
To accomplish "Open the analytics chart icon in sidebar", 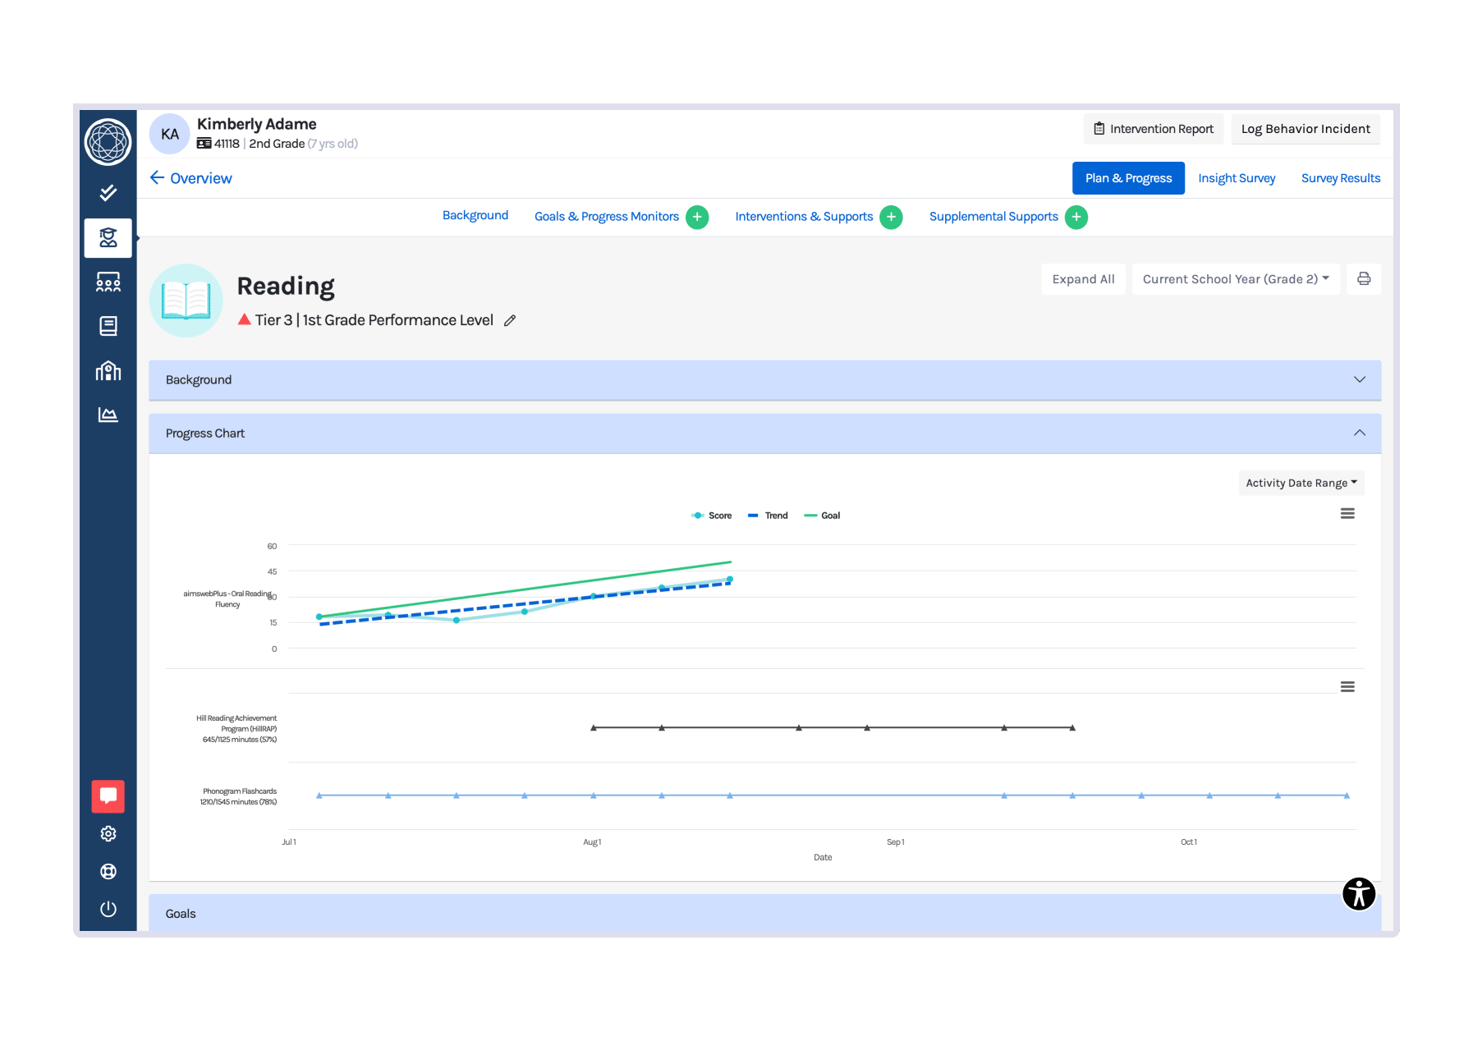I will pyautogui.click(x=107, y=414).
